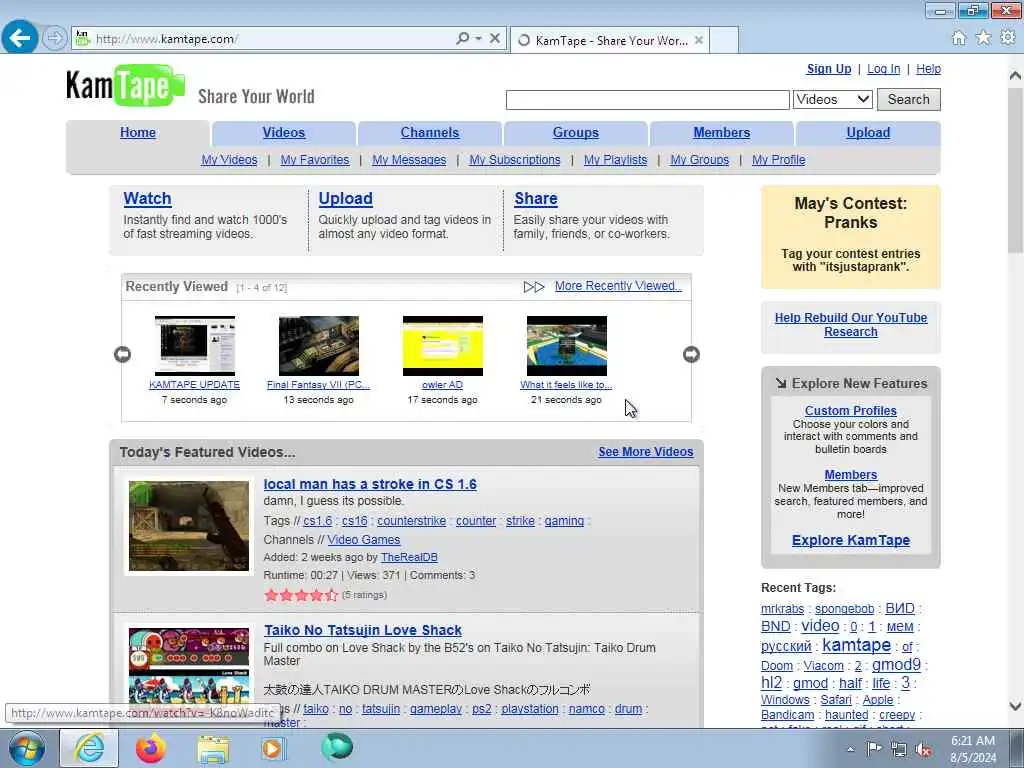
Task: Open the Members tab
Action: 722,133
